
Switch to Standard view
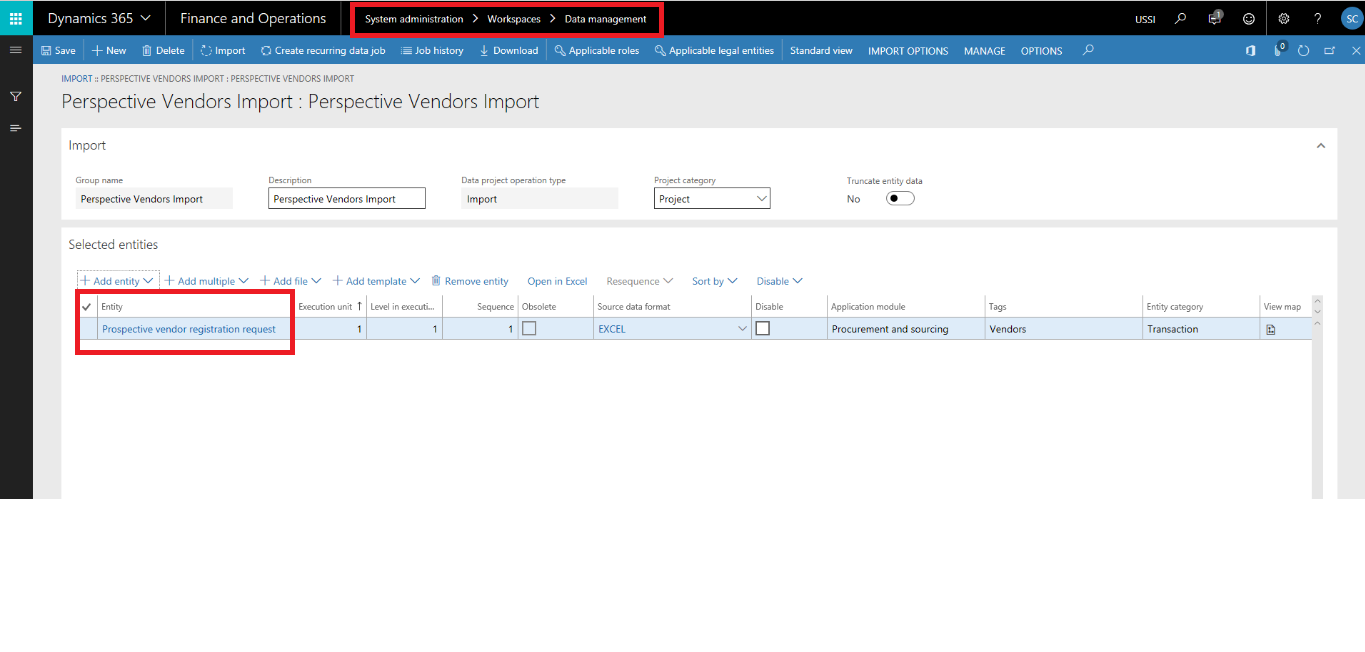click(821, 50)
